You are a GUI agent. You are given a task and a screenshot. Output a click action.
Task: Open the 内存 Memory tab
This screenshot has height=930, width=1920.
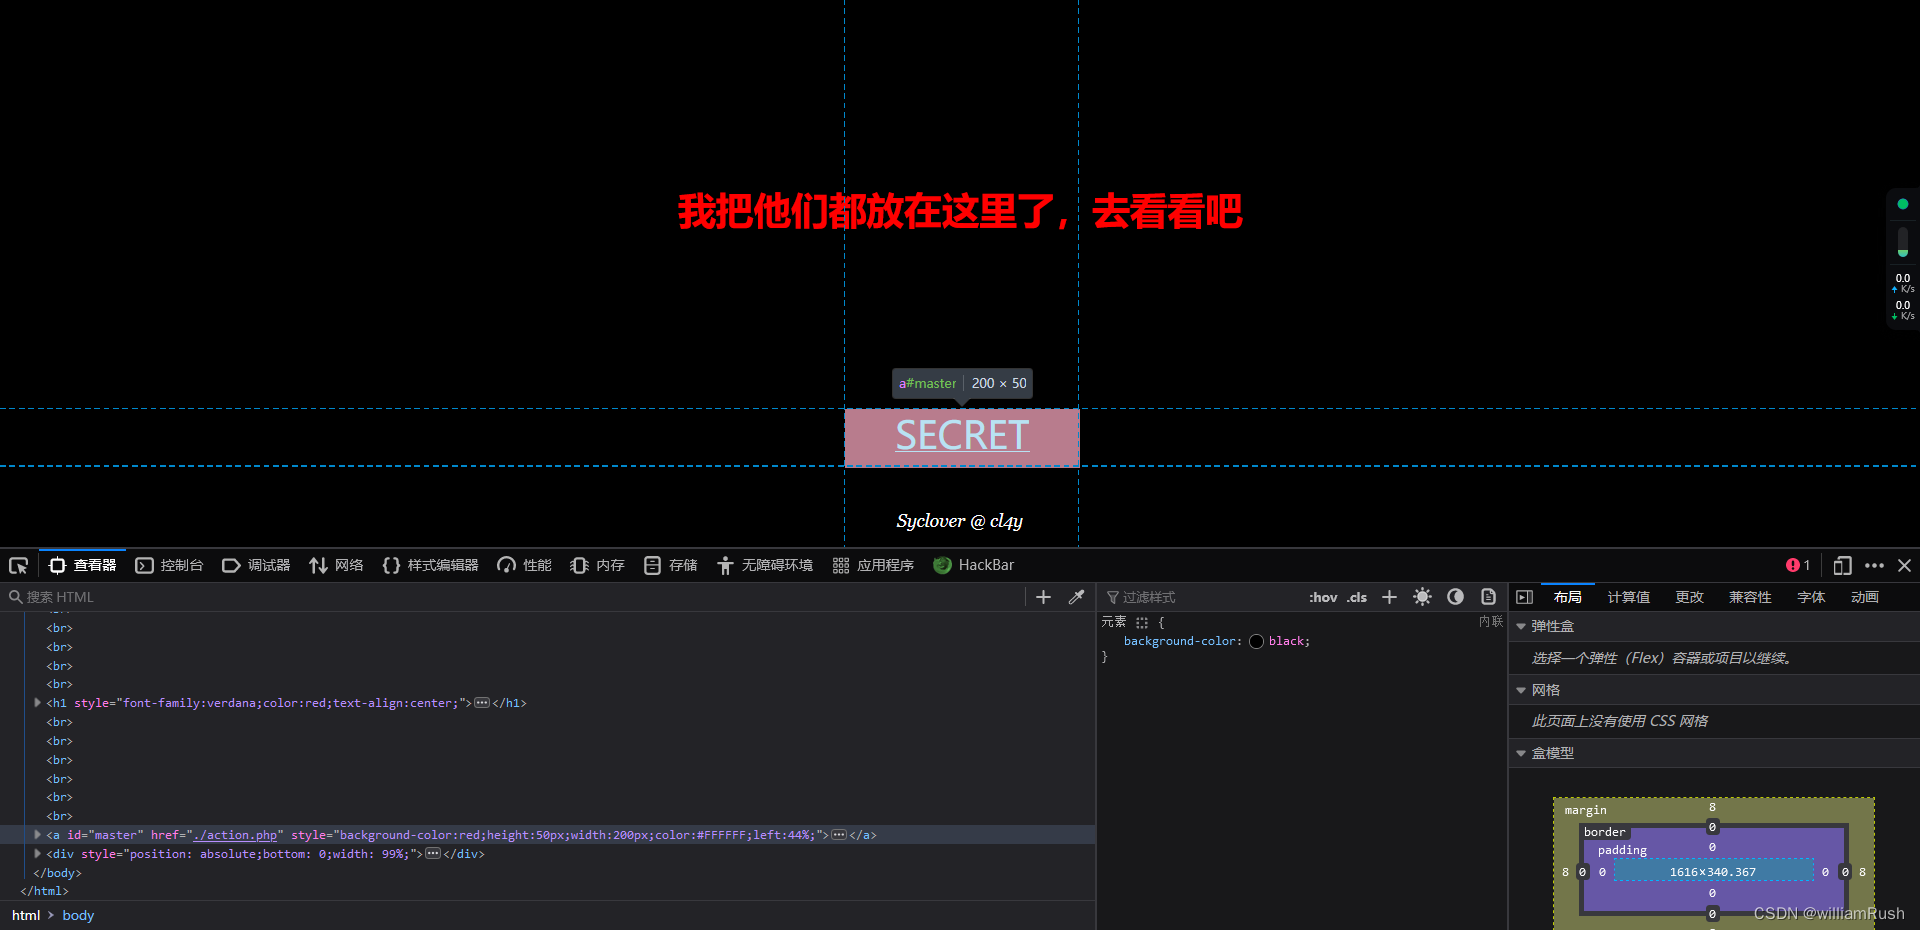597,566
